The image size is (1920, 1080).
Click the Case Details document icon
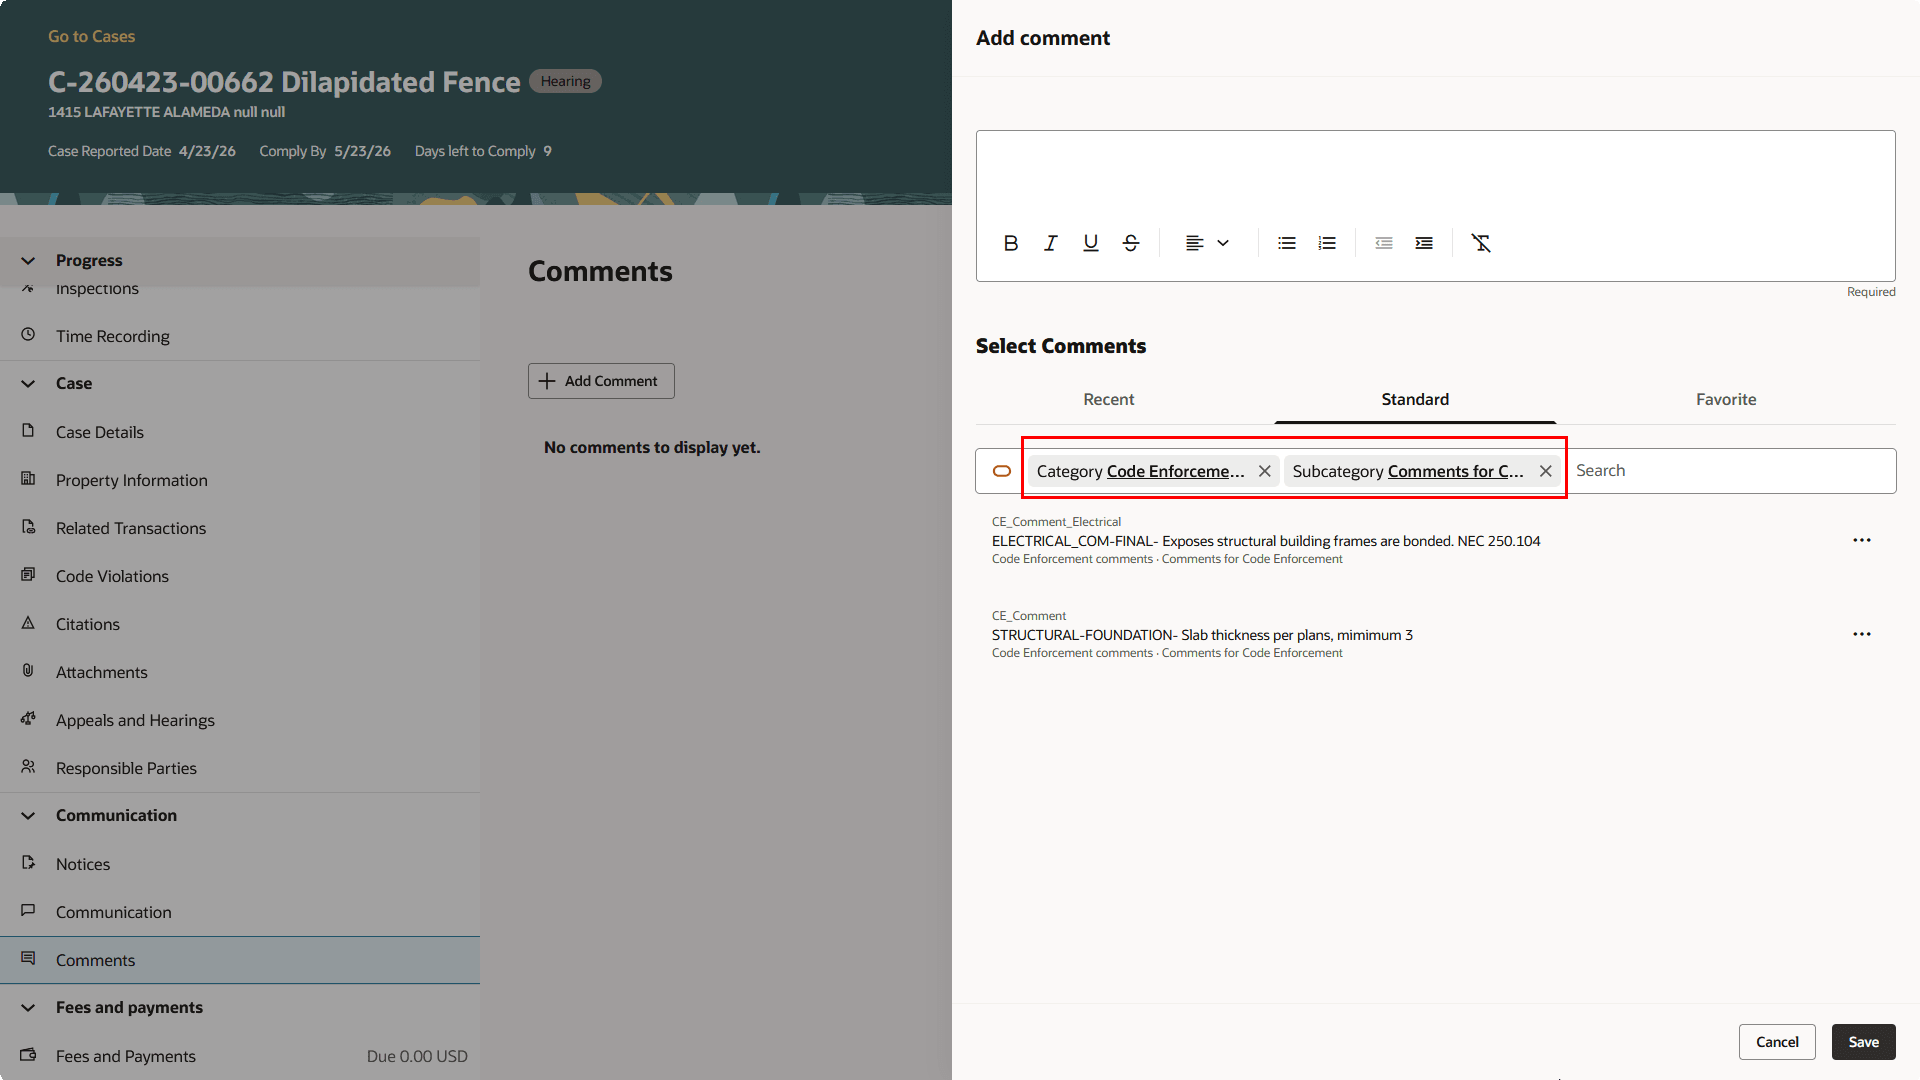[x=28, y=431]
